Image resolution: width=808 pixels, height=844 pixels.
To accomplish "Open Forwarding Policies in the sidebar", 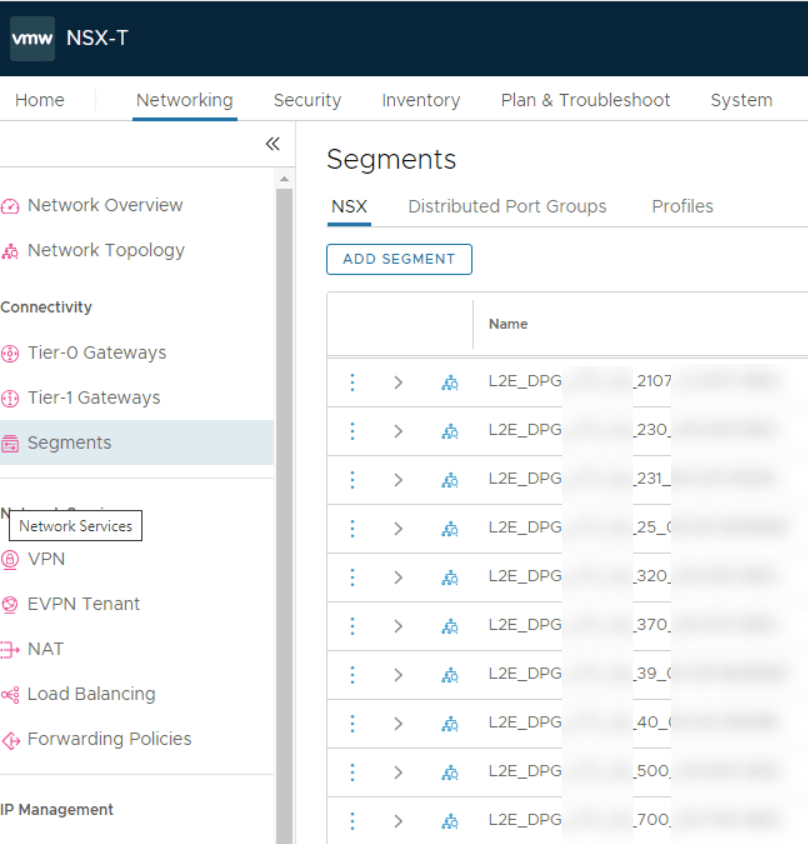I will pyautogui.click(x=109, y=739).
